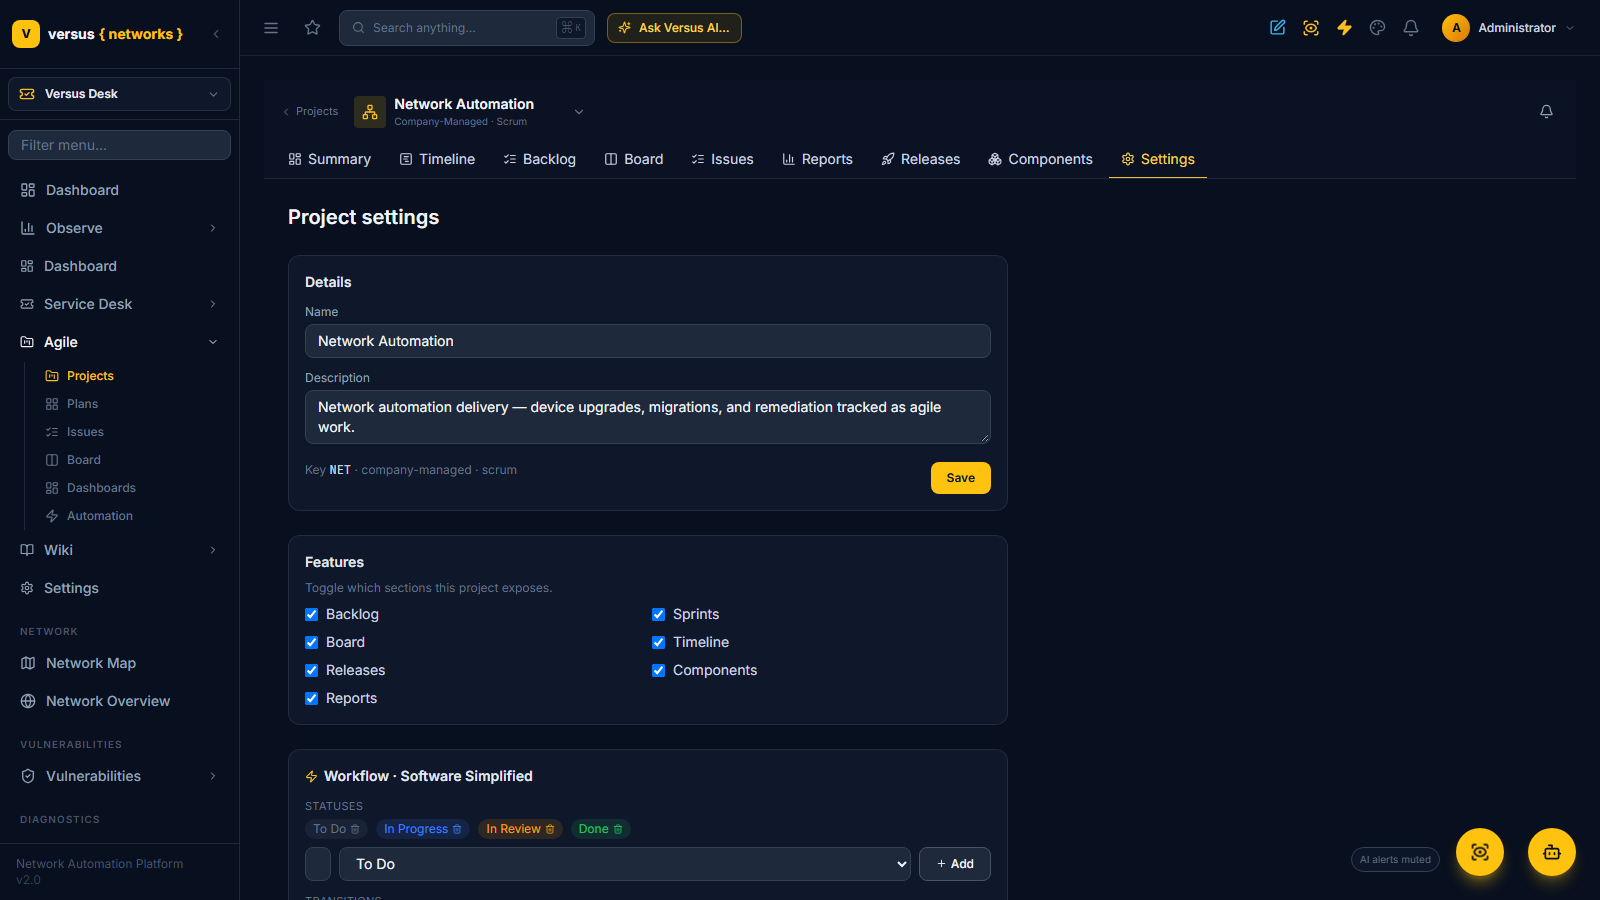Open Network Overview globe item

pyautogui.click(x=120, y=701)
